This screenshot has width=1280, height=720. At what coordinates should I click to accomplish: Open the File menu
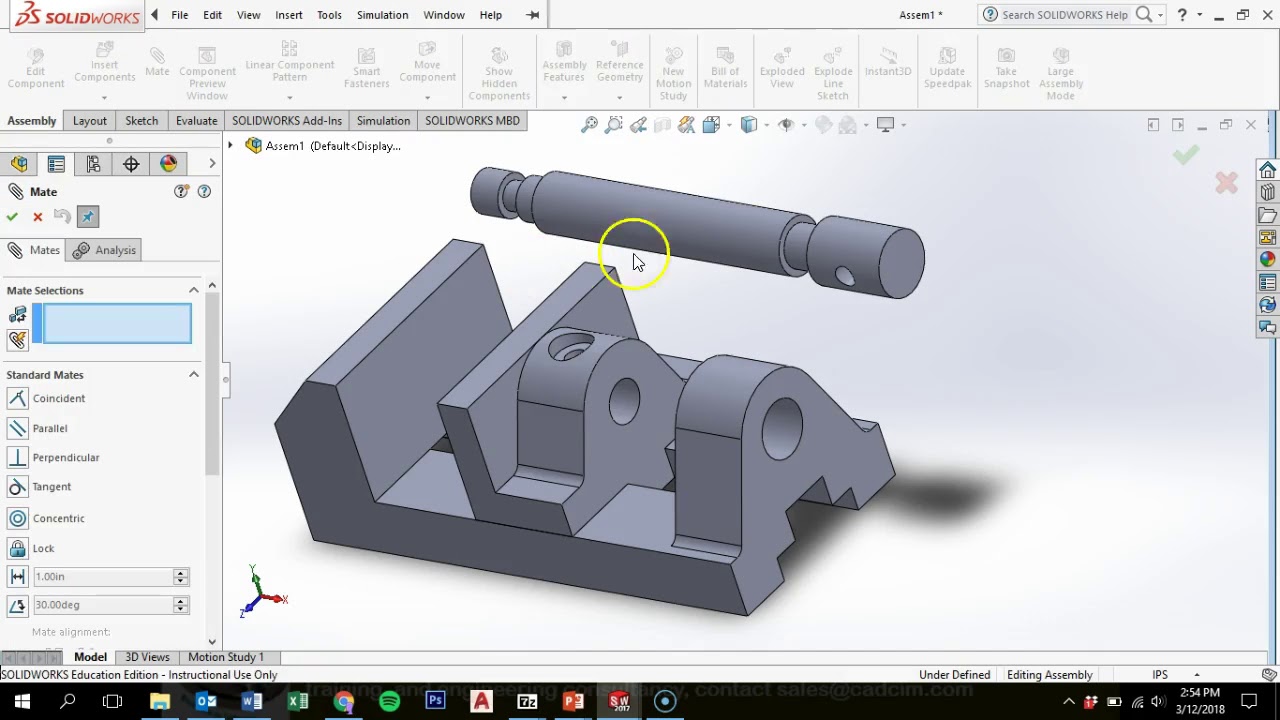(x=180, y=15)
